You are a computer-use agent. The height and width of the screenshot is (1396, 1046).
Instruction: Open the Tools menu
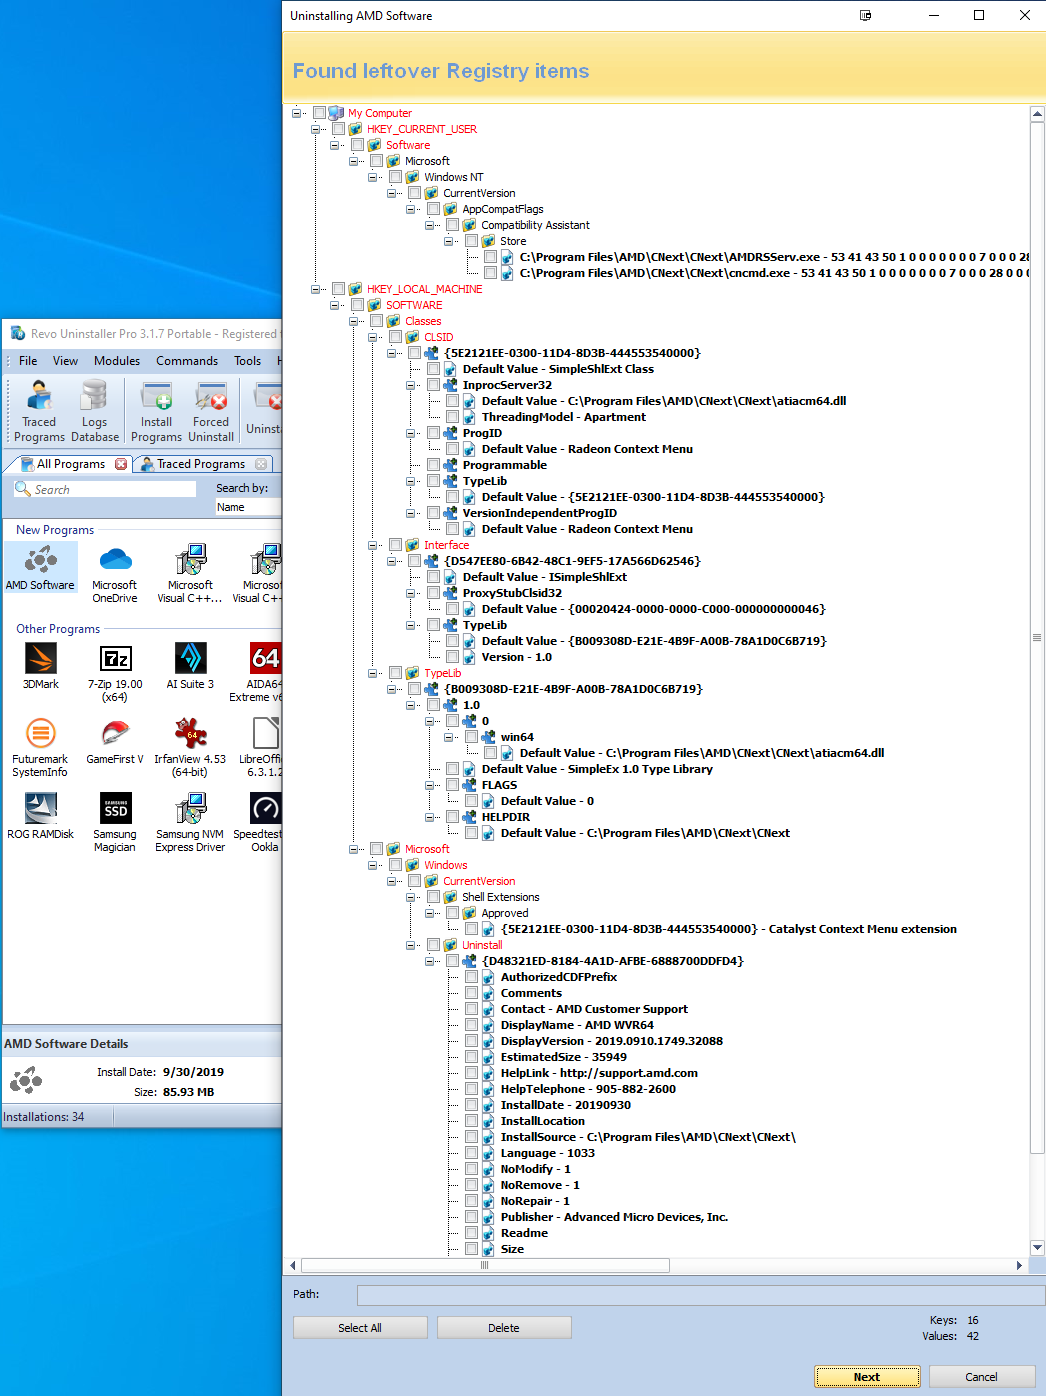(247, 361)
